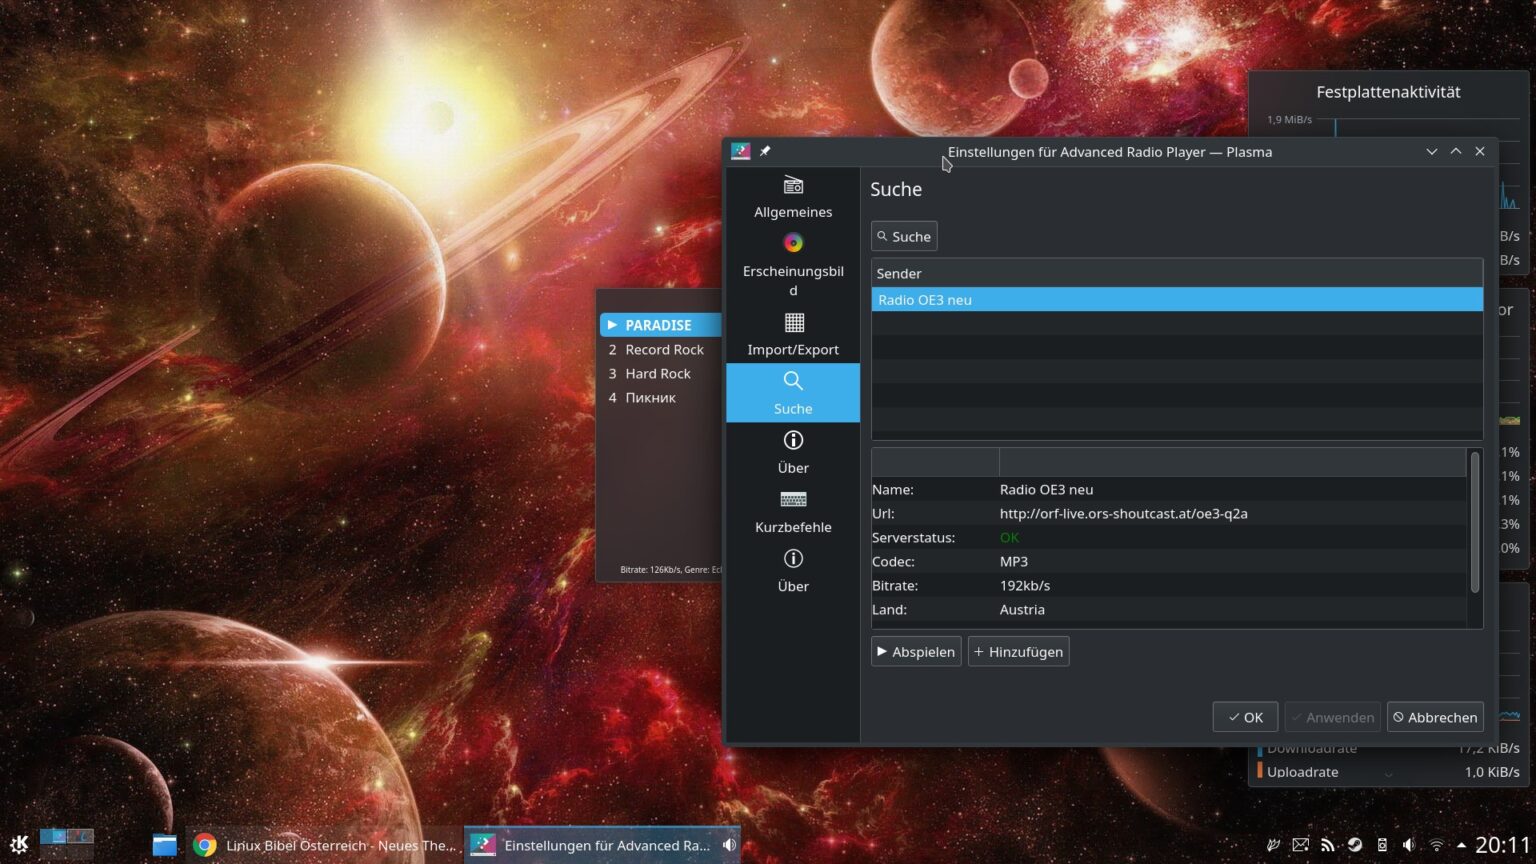Open the KDE application launcher

coord(19,845)
